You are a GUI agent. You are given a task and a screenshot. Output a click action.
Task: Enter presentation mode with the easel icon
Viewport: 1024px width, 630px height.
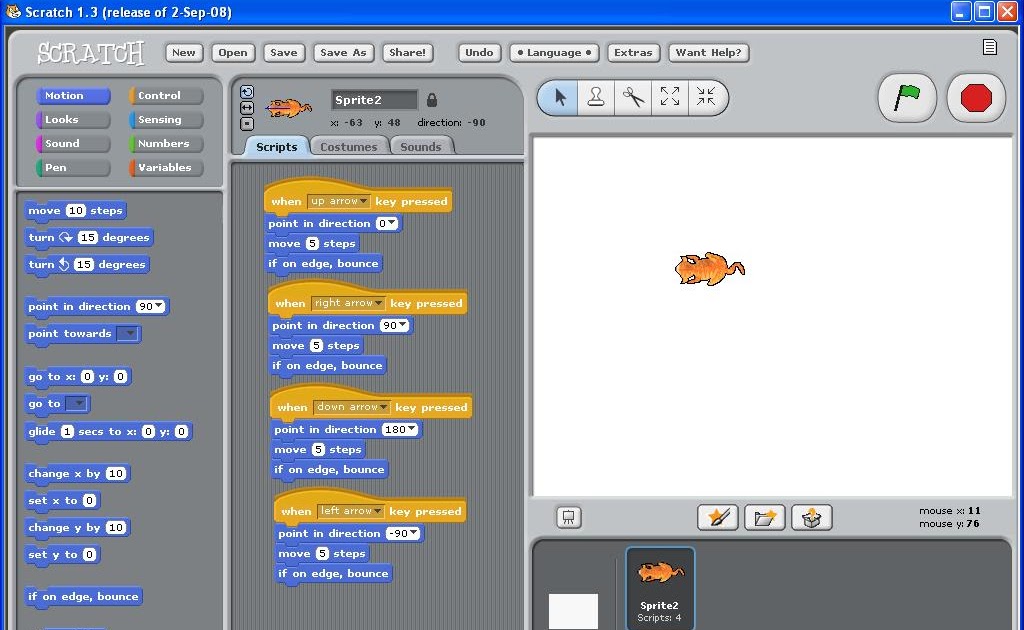click(x=568, y=517)
